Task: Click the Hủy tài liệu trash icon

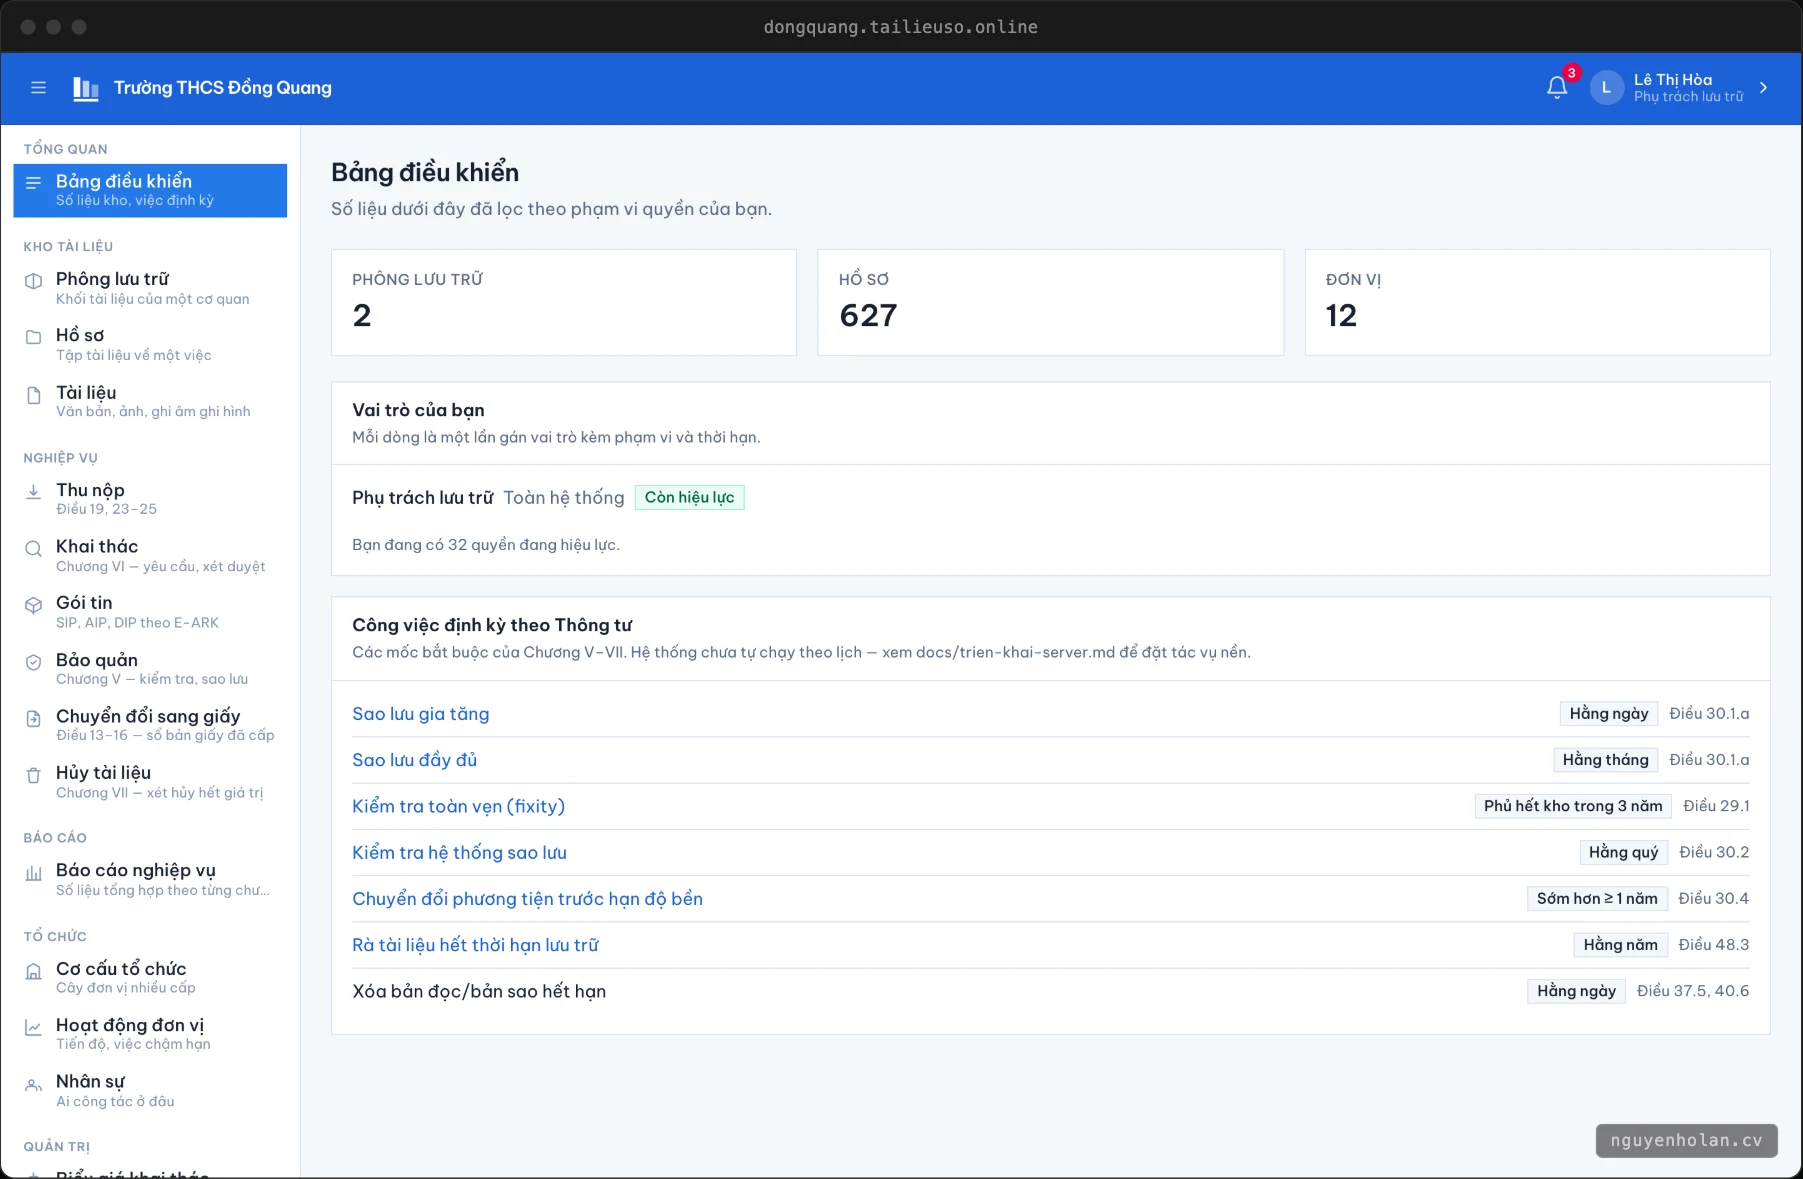Action: click(x=34, y=775)
